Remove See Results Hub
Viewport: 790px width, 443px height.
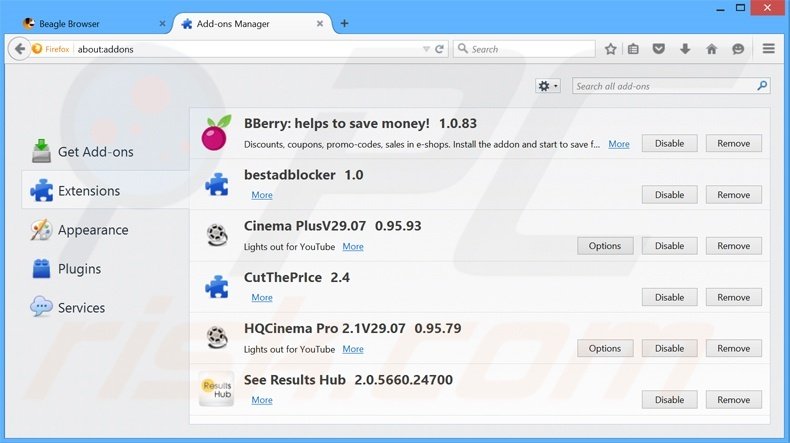[734, 400]
